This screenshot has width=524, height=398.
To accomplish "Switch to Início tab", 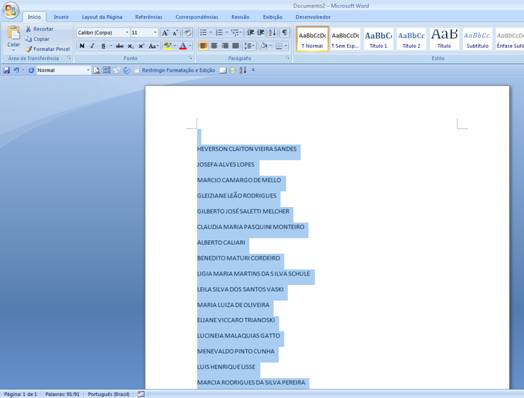I will (x=34, y=17).
